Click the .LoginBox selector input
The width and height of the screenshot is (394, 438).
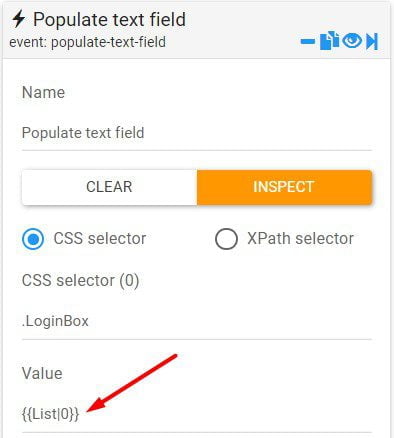[197, 321]
